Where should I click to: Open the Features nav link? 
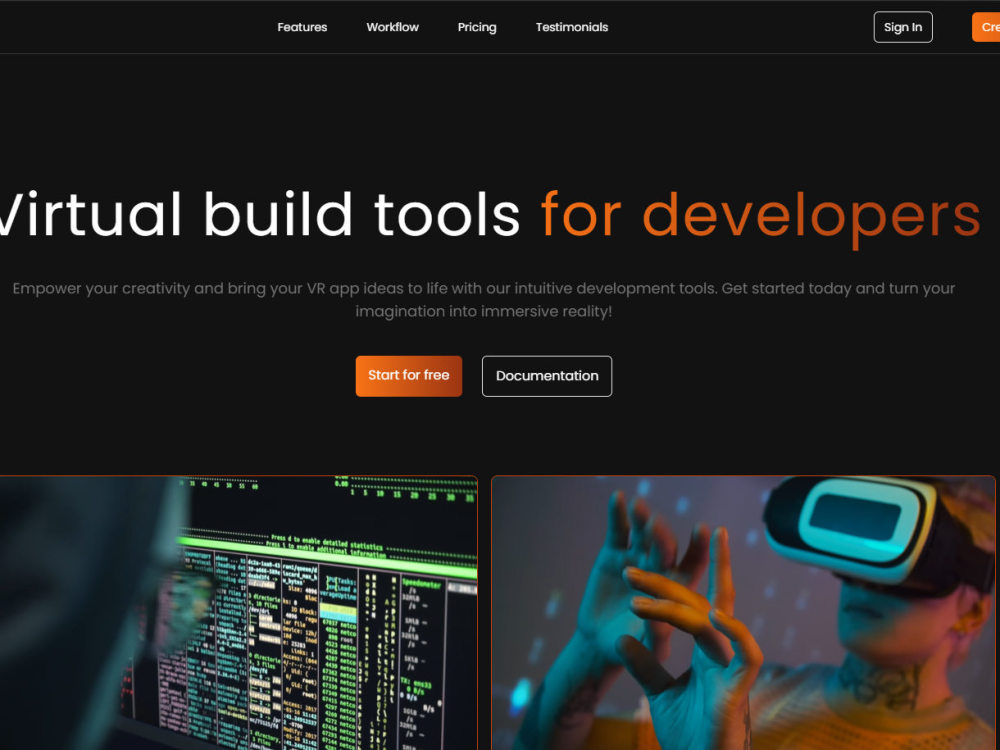click(302, 27)
